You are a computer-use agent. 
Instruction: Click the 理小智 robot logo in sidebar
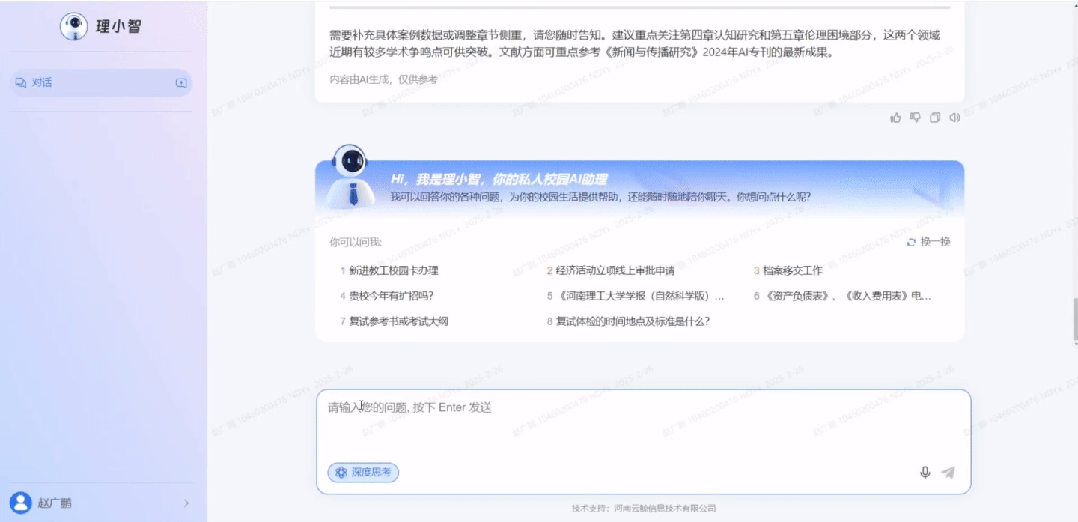point(74,27)
